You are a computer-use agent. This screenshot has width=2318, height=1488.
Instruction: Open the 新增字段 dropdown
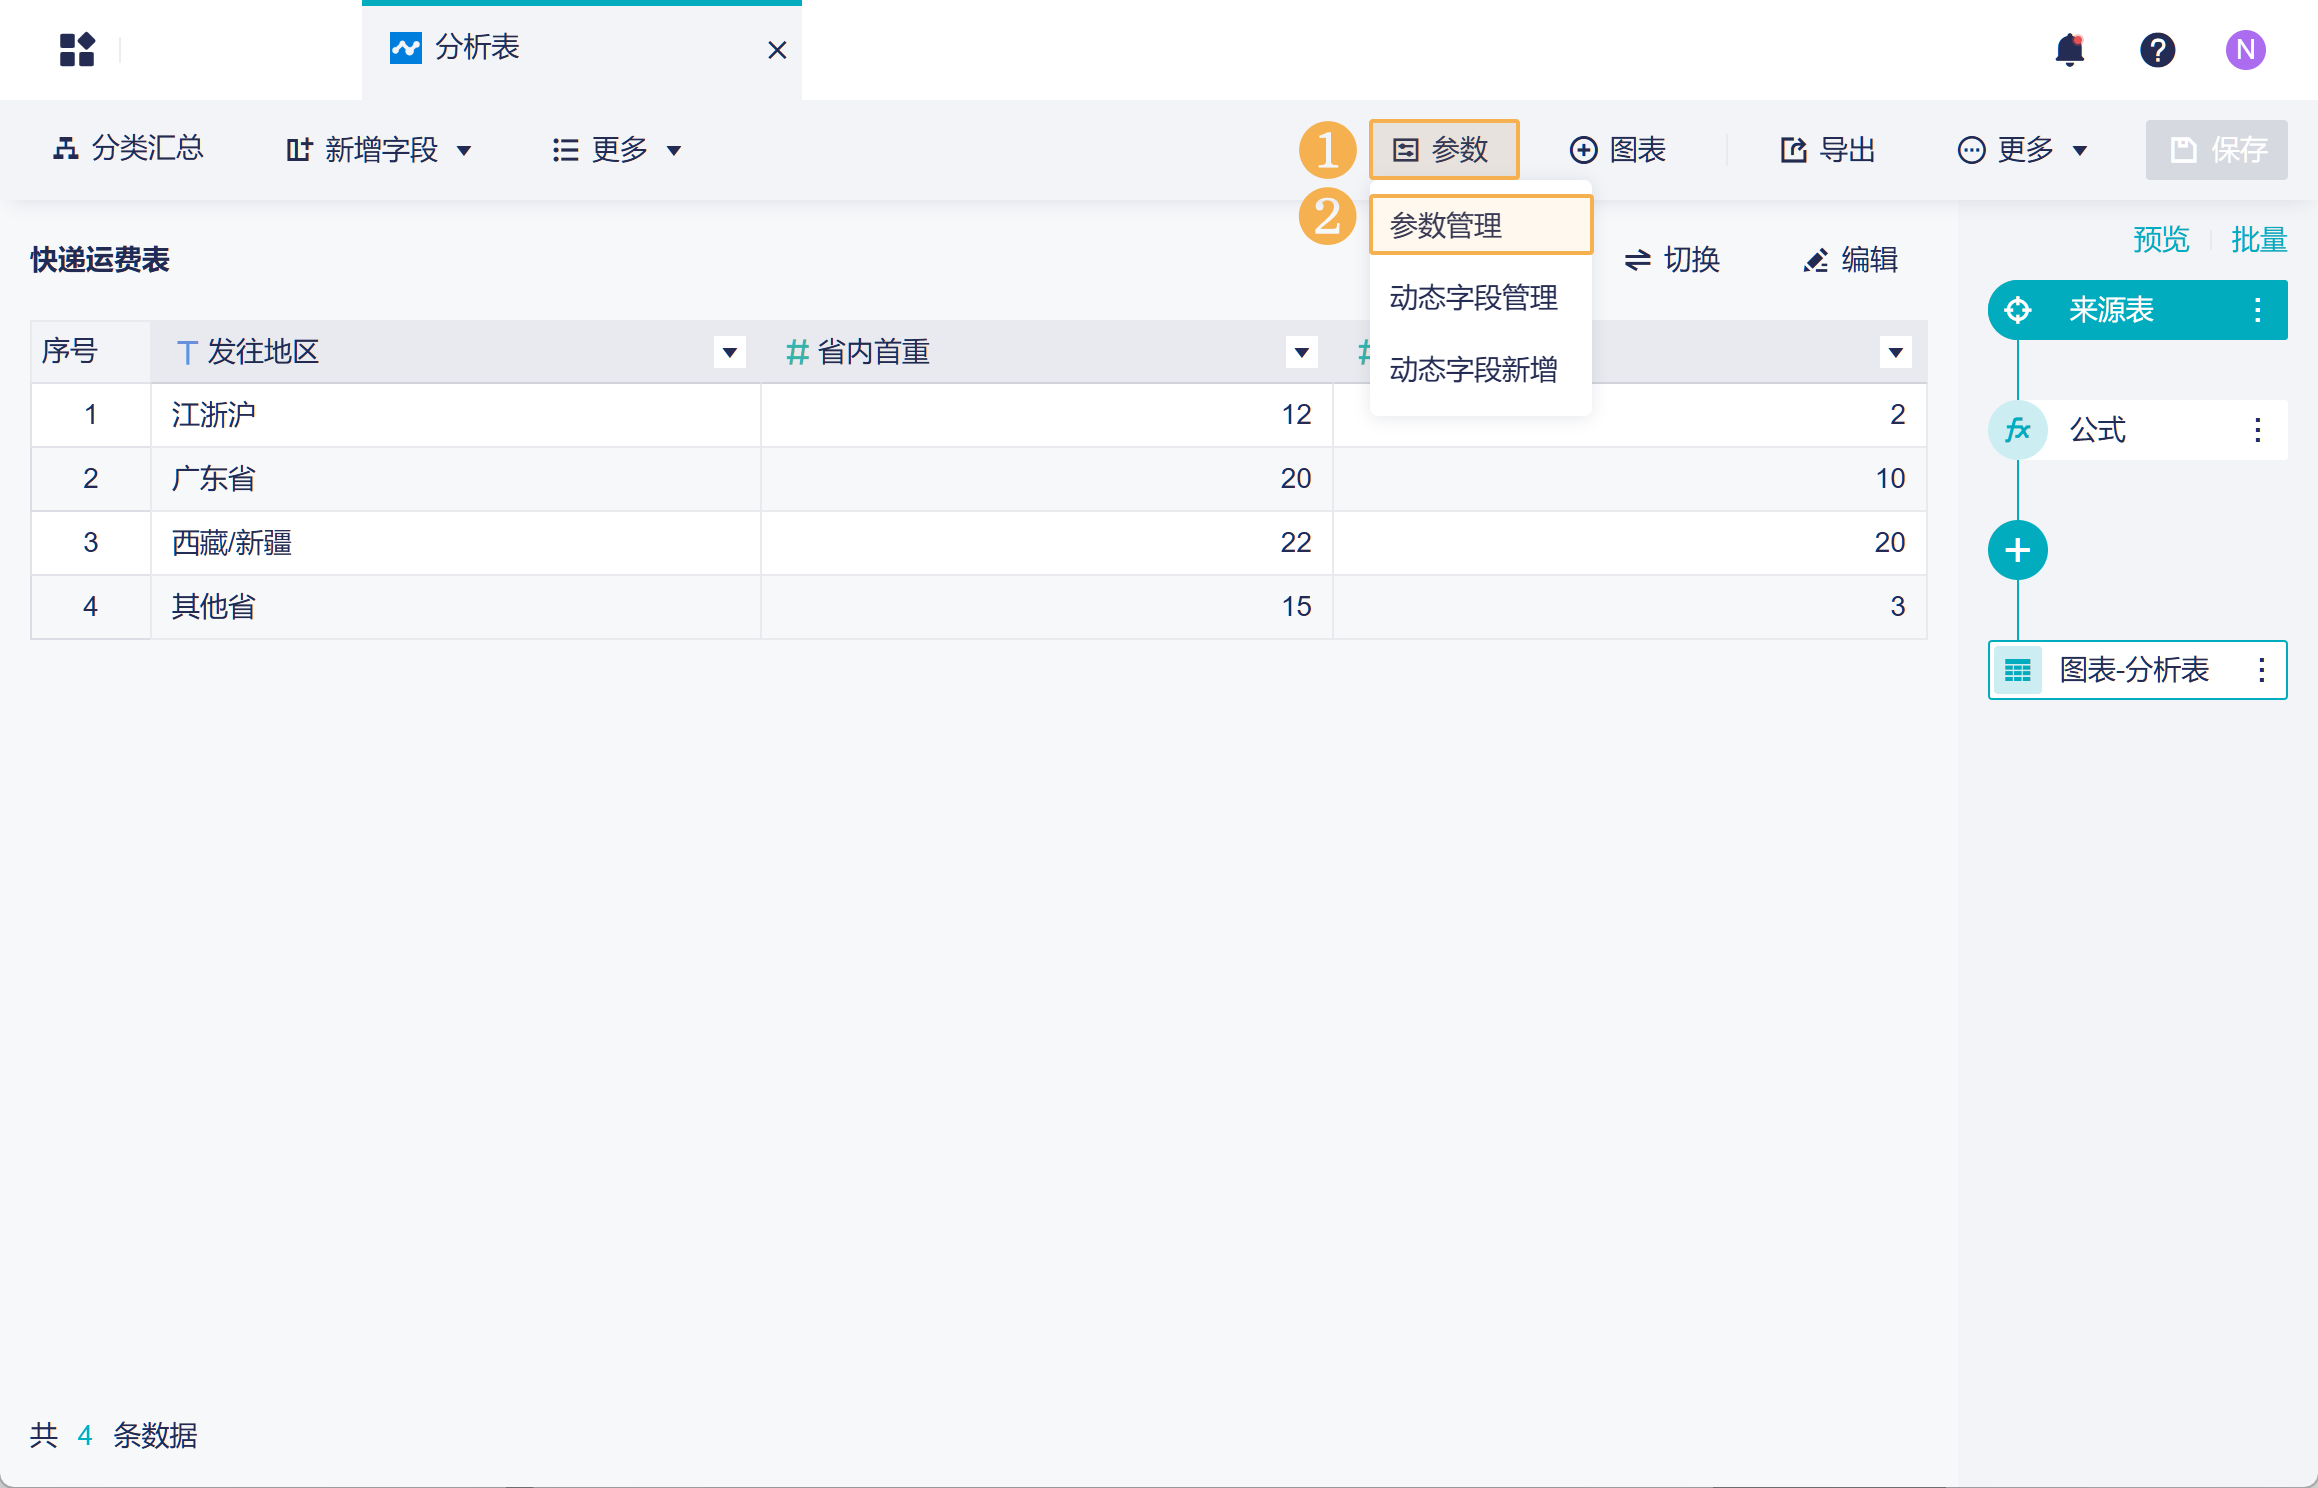coord(379,150)
